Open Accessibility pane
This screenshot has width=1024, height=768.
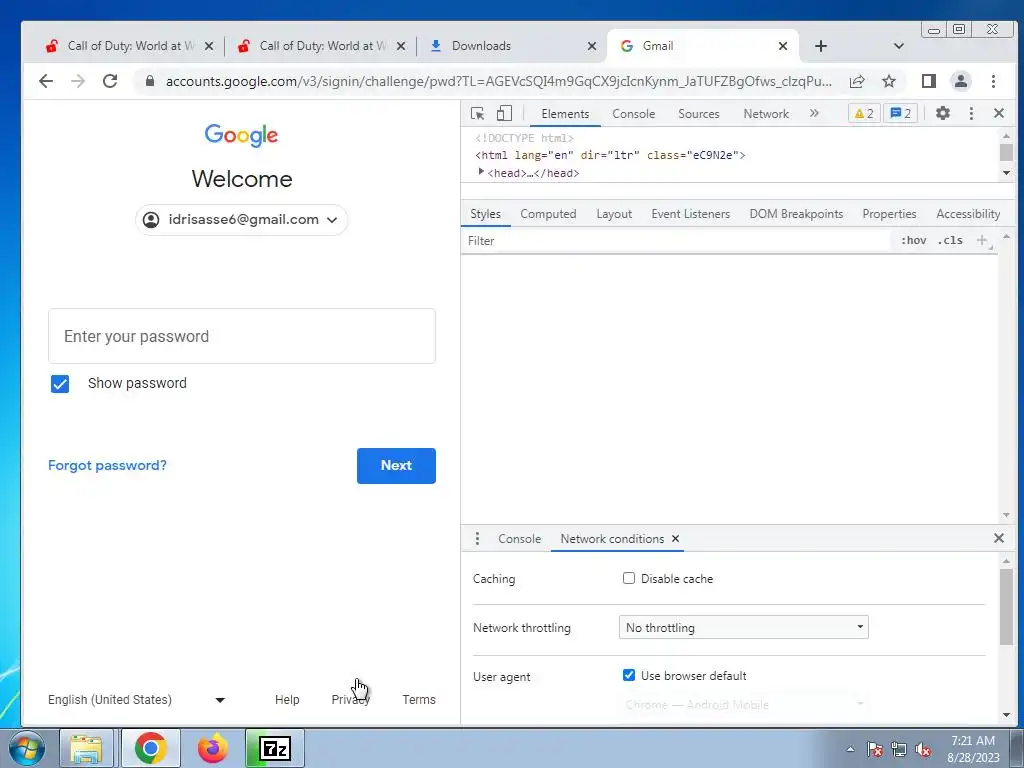click(x=968, y=214)
